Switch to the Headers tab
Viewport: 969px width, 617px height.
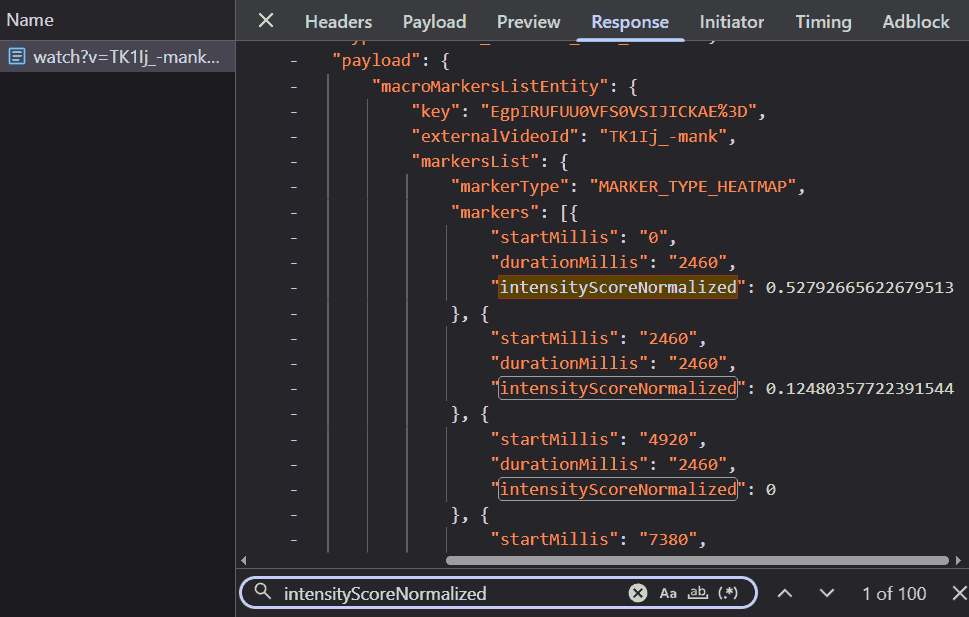coord(338,21)
